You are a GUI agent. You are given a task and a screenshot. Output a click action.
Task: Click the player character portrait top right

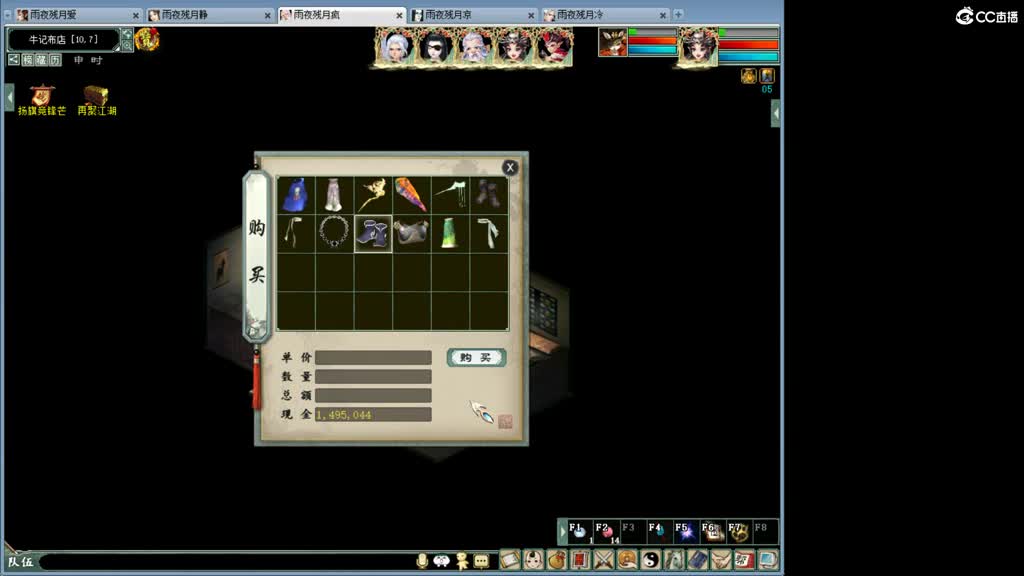click(697, 46)
